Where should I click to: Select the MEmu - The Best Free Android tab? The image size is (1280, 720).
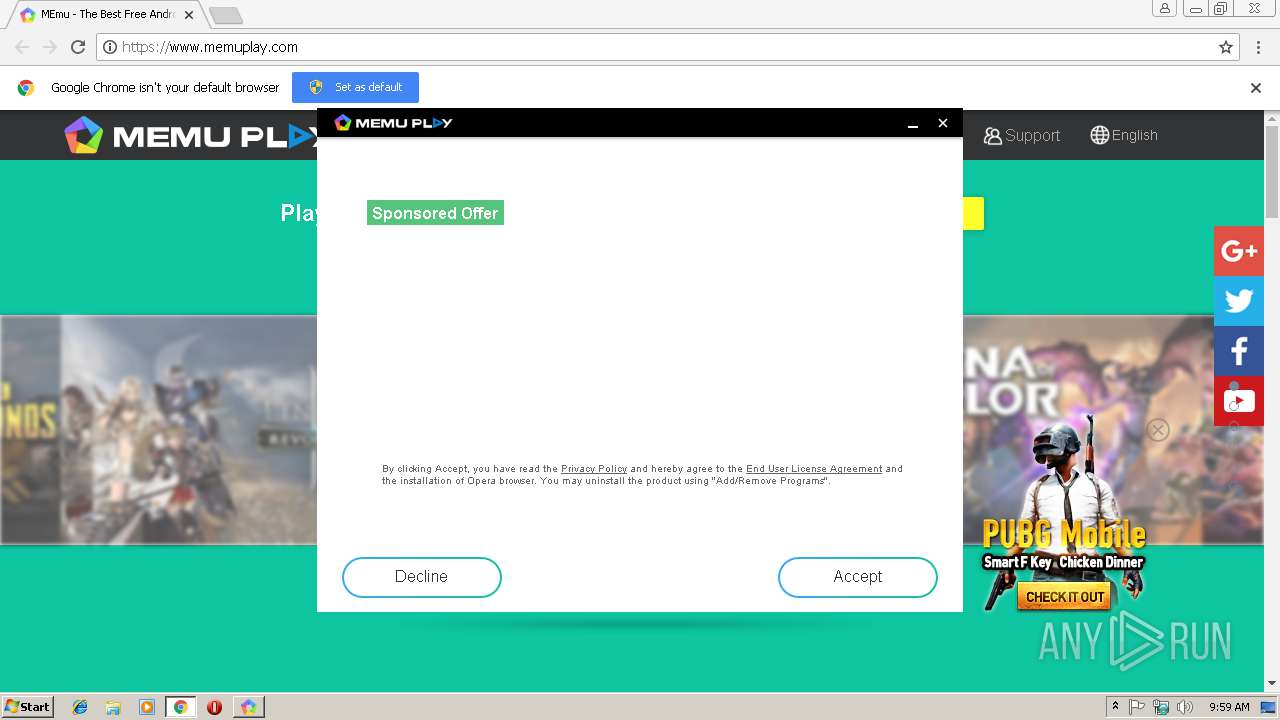(107, 15)
